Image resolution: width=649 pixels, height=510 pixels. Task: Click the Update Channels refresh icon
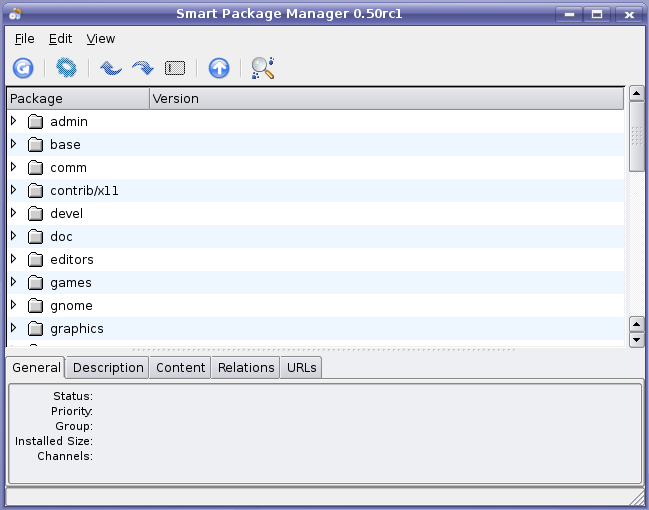(23, 68)
